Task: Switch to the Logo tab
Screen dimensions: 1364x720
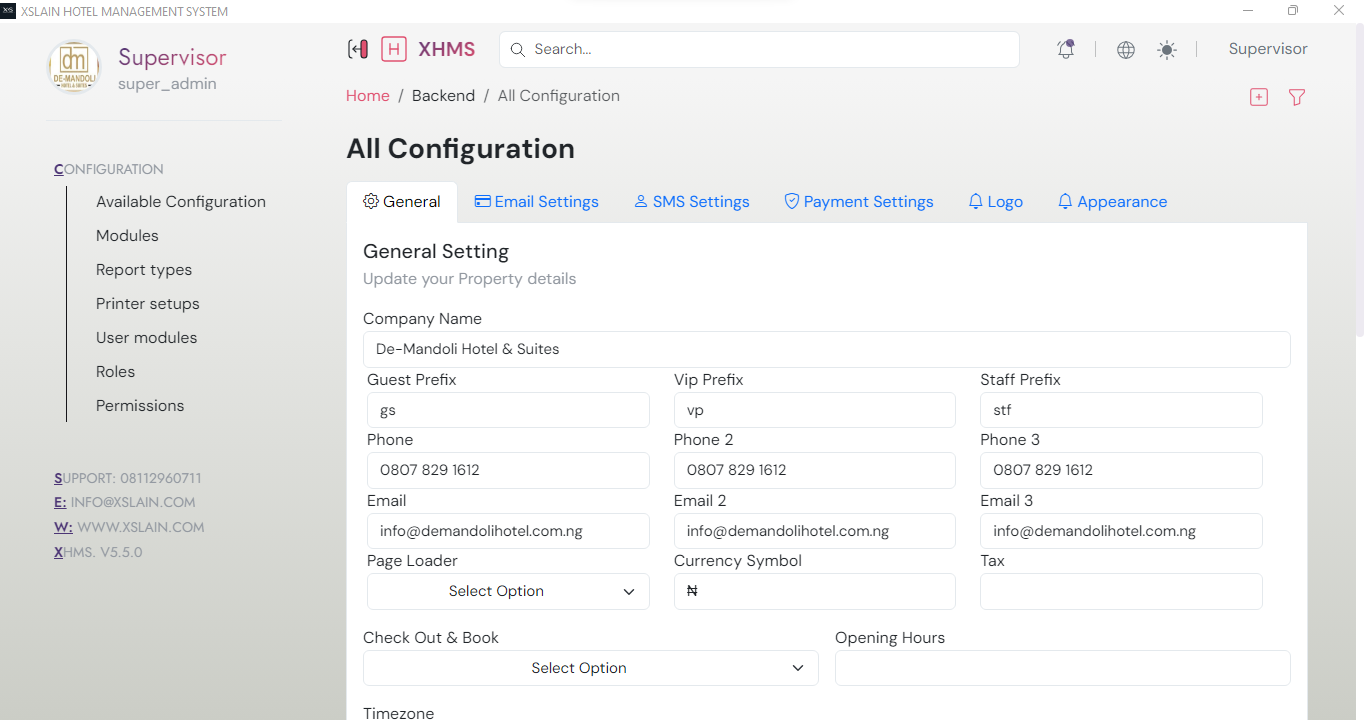Action: pyautogui.click(x=996, y=201)
